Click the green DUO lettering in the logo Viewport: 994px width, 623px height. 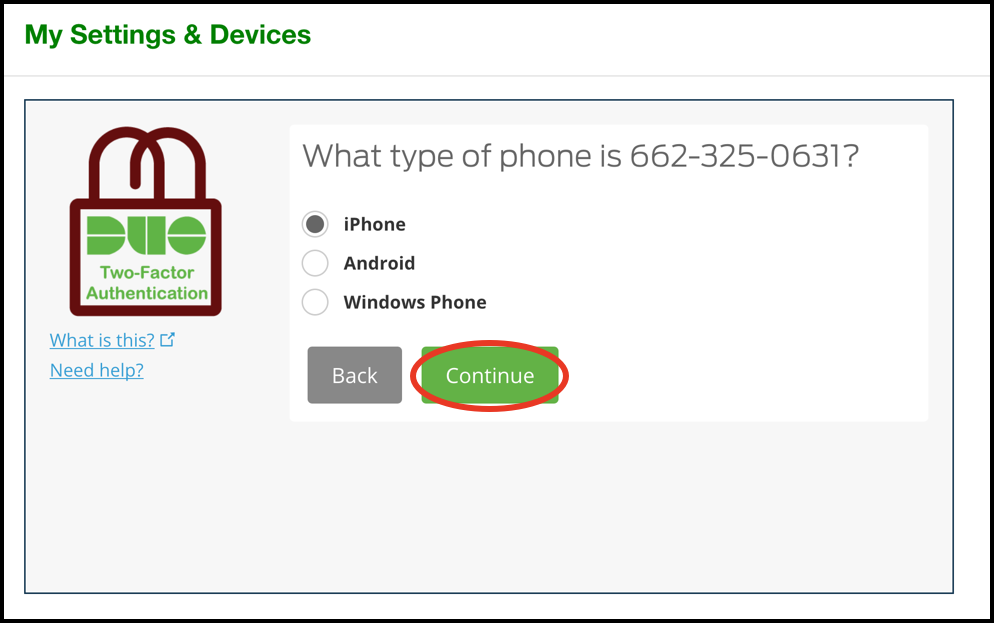(x=146, y=235)
